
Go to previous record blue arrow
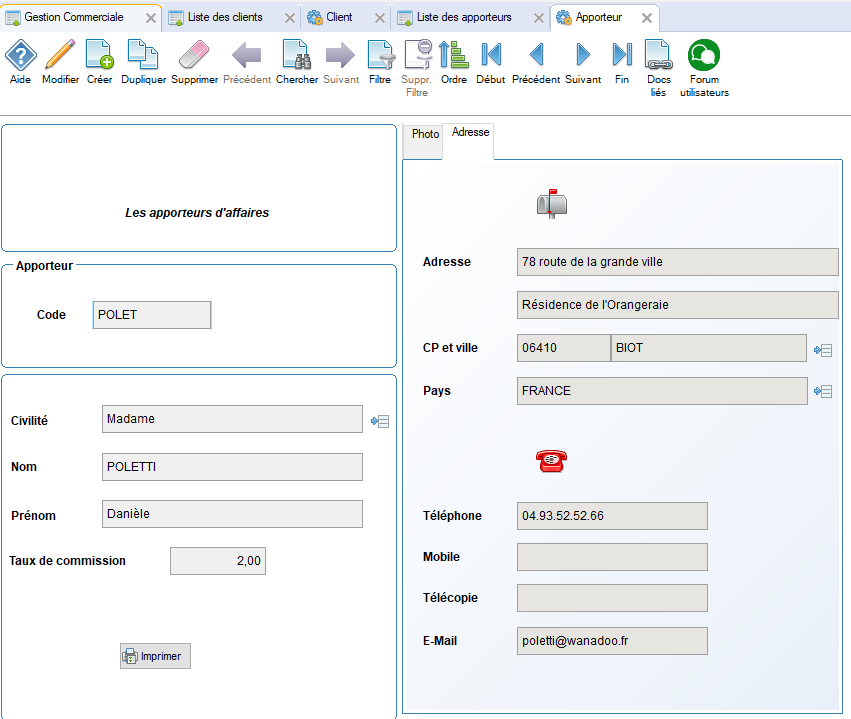coord(536,55)
